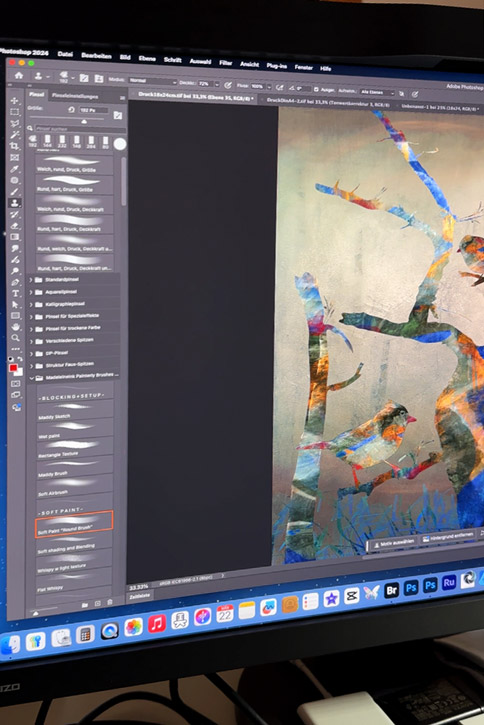
Task: Select the Clone Stamp tool
Action: 15,203
